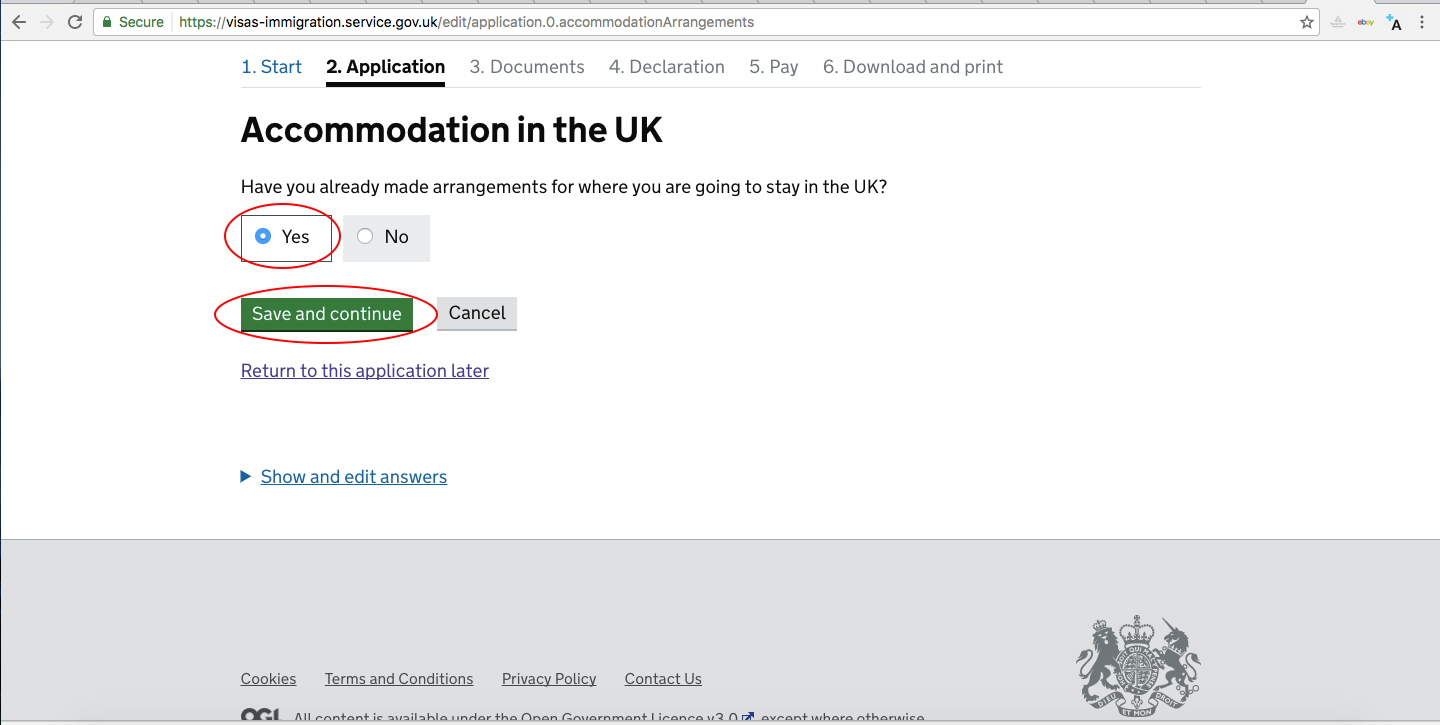The width and height of the screenshot is (1440, 725).
Task: Bookmark this page with the star icon
Action: (1307, 22)
